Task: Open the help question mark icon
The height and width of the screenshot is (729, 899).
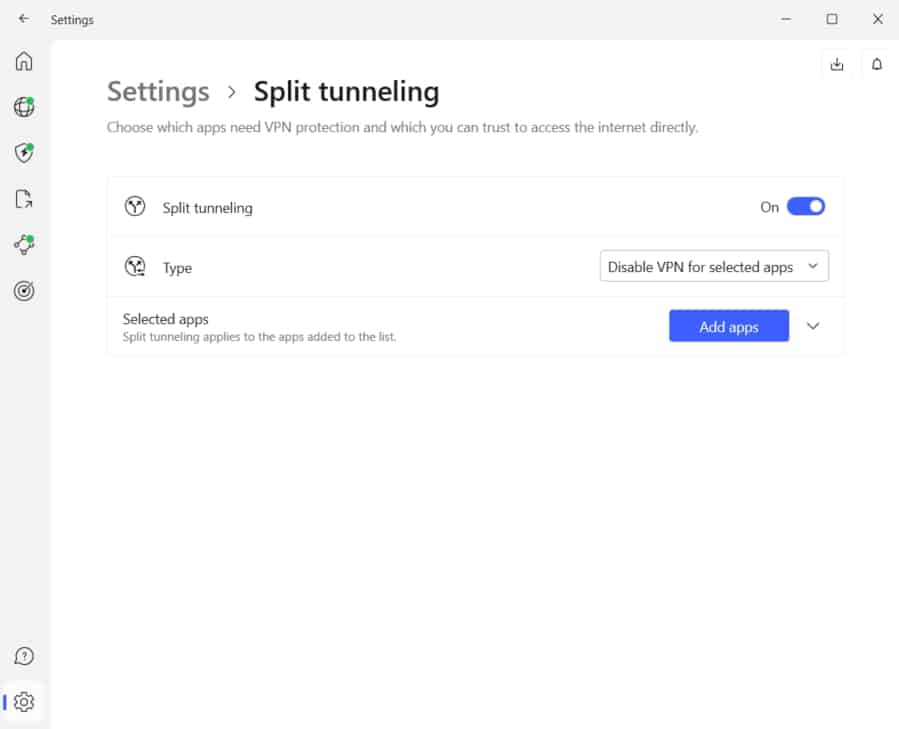Action: 24,656
